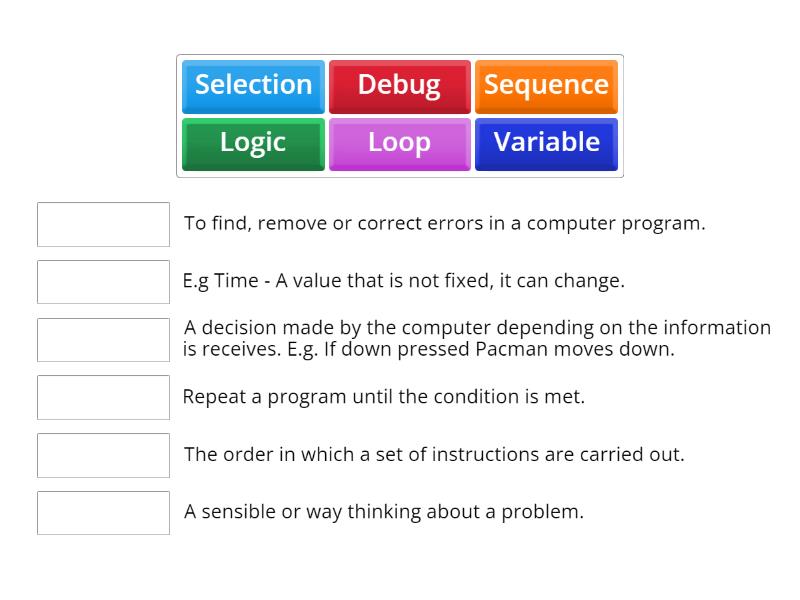800x600 pixels.
Task: Click the answer box beside the repeat definition
Action: (103, 397)
